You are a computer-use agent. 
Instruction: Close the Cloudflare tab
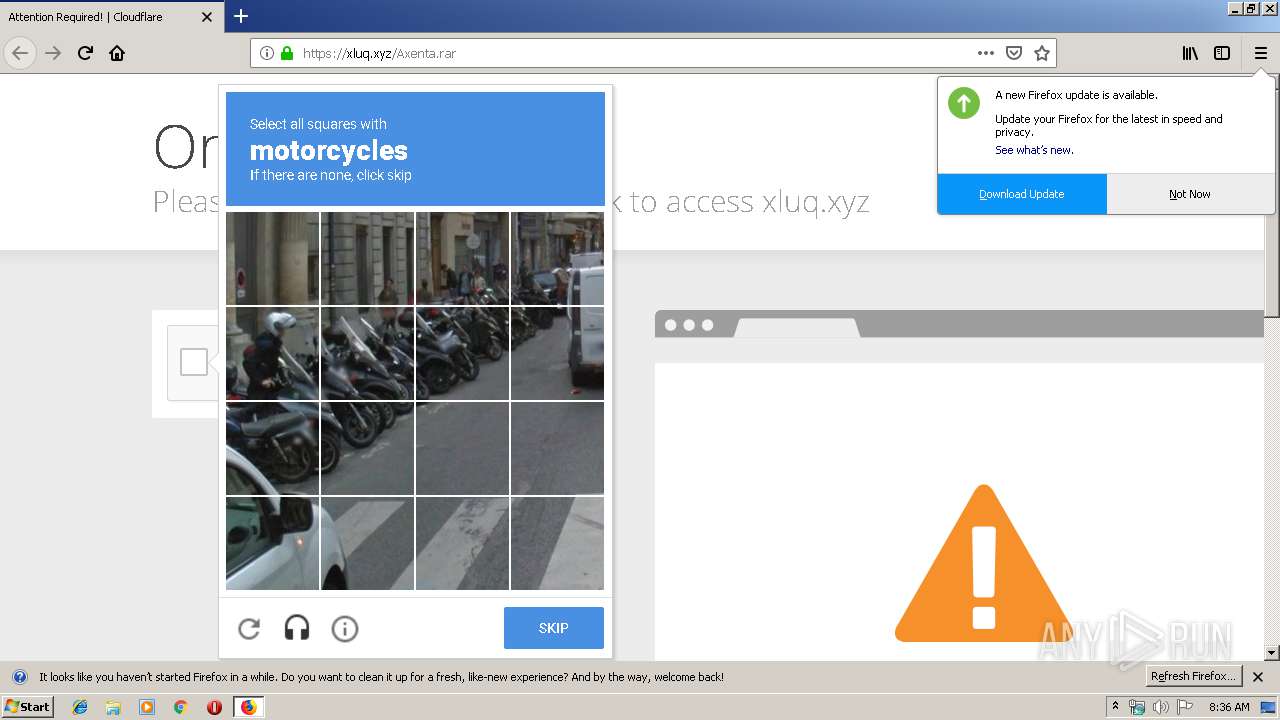tap(207, 17)
